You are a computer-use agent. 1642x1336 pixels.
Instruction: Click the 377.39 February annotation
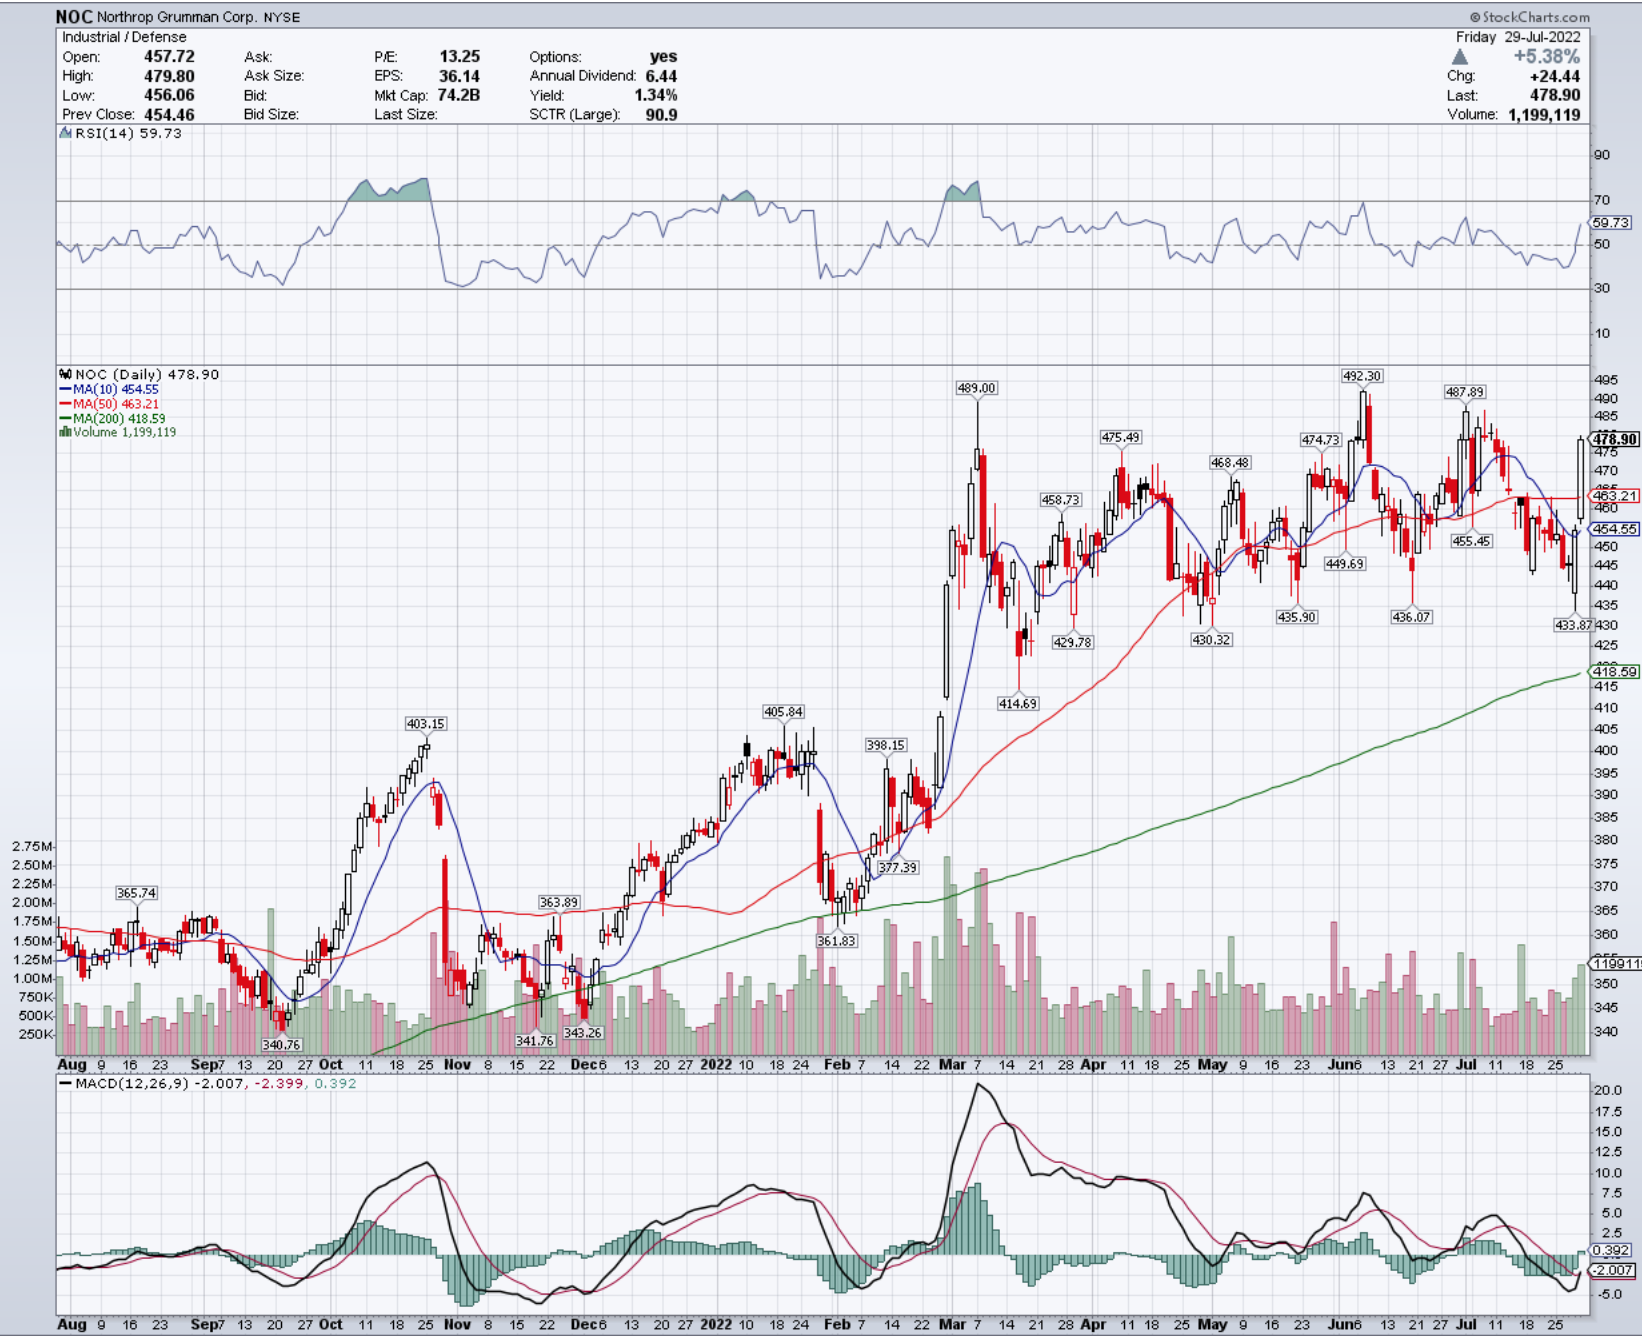coord(897,867)
